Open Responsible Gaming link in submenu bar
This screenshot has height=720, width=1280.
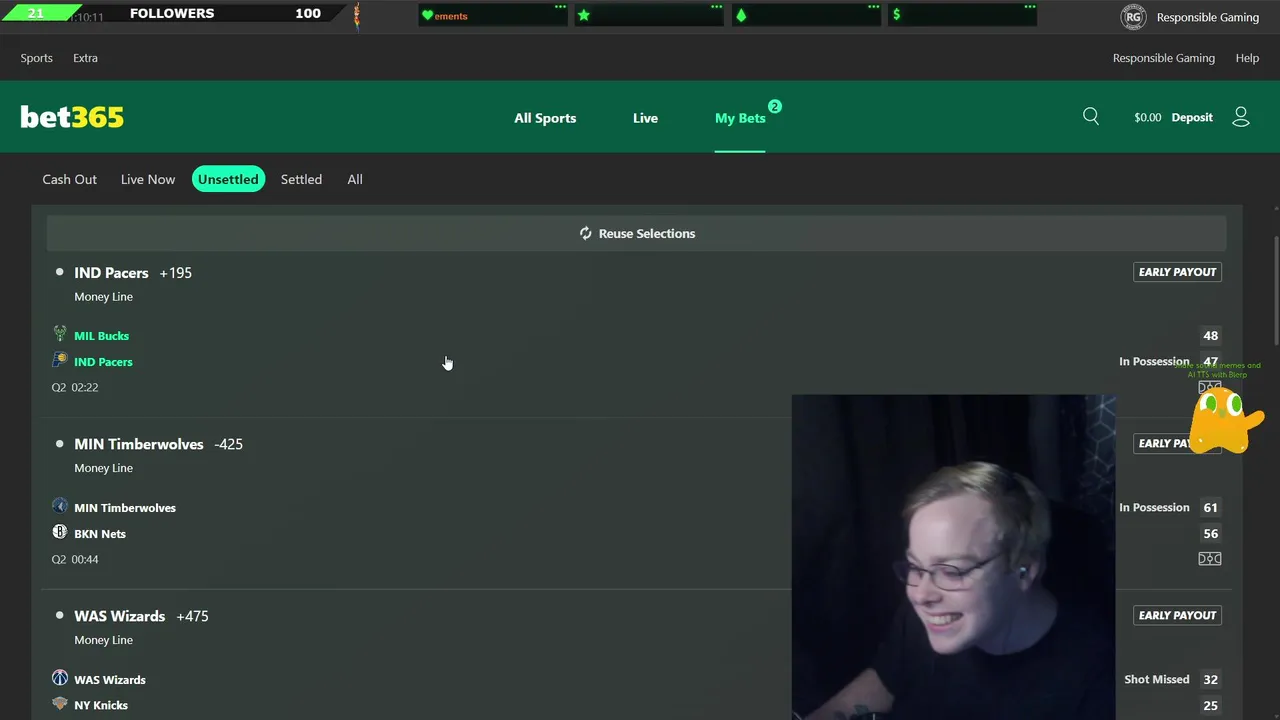pos(1164,58)
